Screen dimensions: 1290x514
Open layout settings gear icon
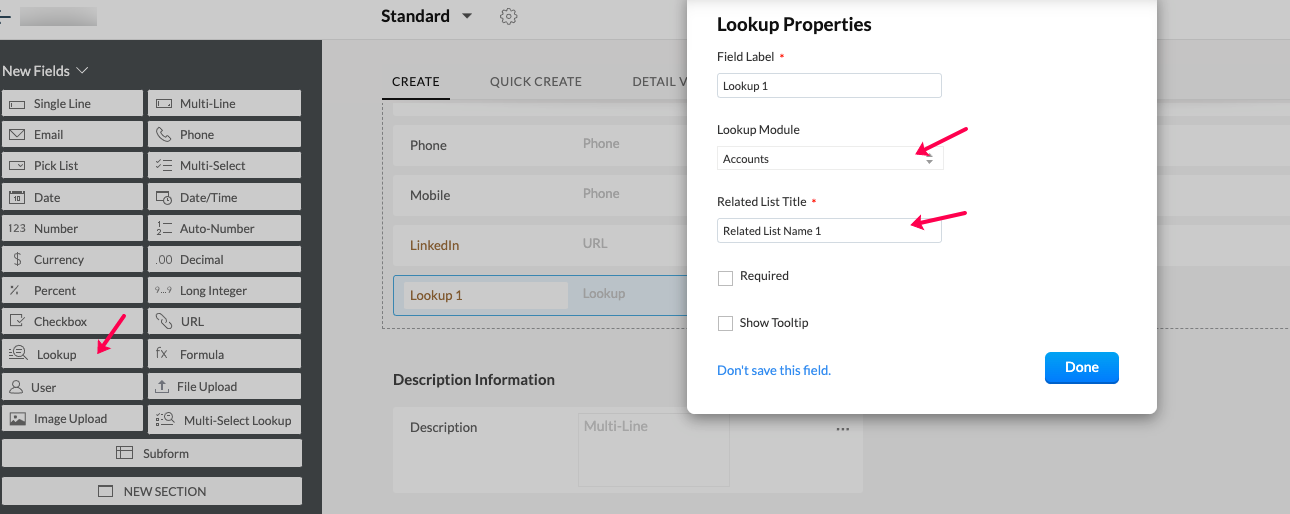tap(509, 17)
